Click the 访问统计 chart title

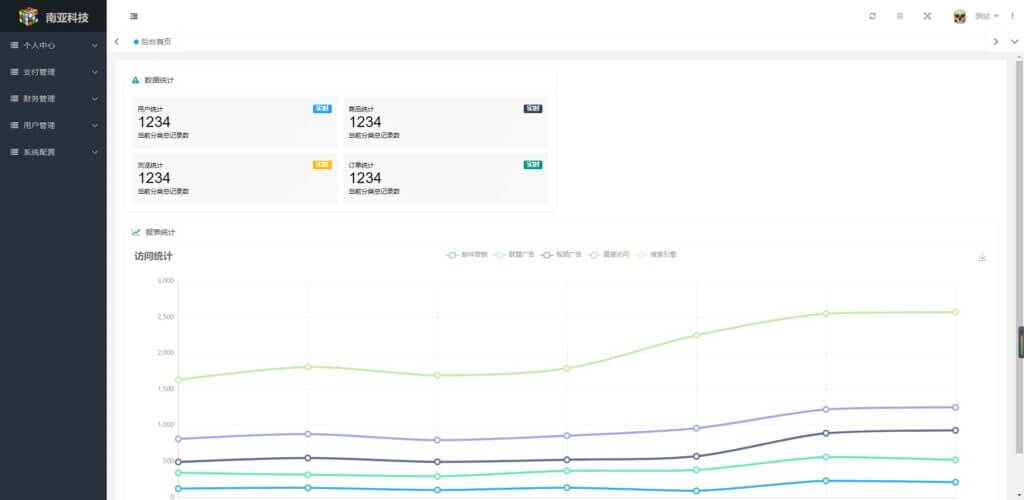click(153, 257)
